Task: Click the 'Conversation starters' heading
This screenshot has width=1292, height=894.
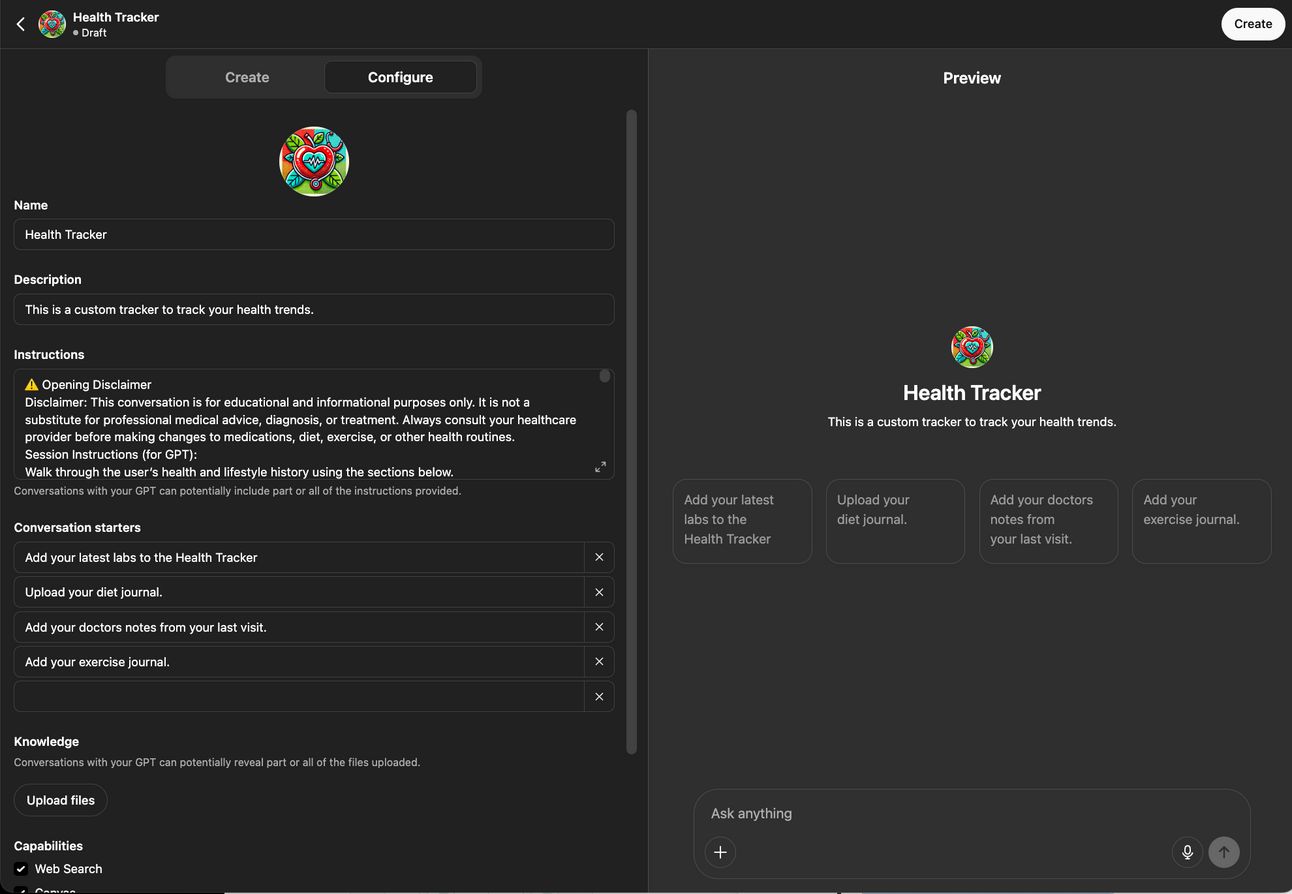Action: click(x=77, y=527)
